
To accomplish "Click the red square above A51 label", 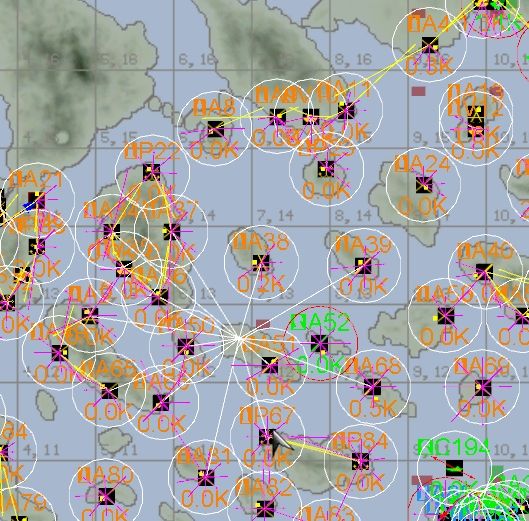I will (x=263, y=324).
